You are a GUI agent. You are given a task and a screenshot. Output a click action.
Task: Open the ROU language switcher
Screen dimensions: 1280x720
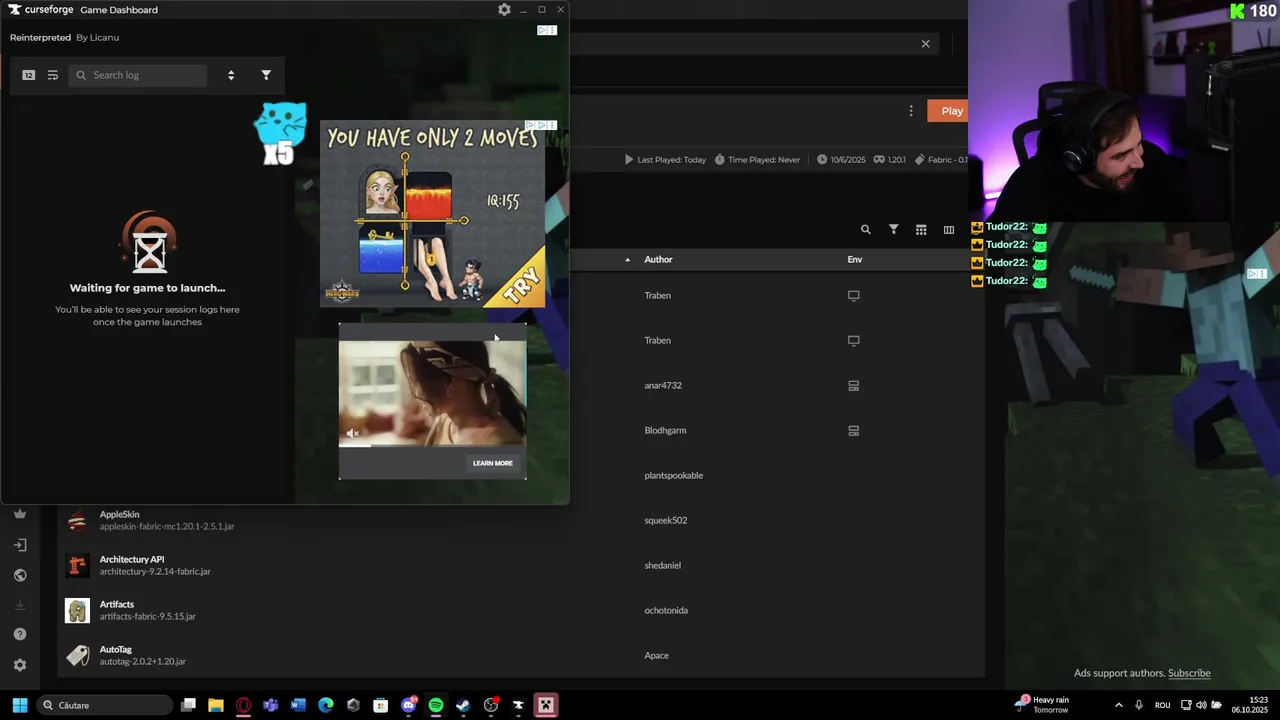tap(1162, 705)
